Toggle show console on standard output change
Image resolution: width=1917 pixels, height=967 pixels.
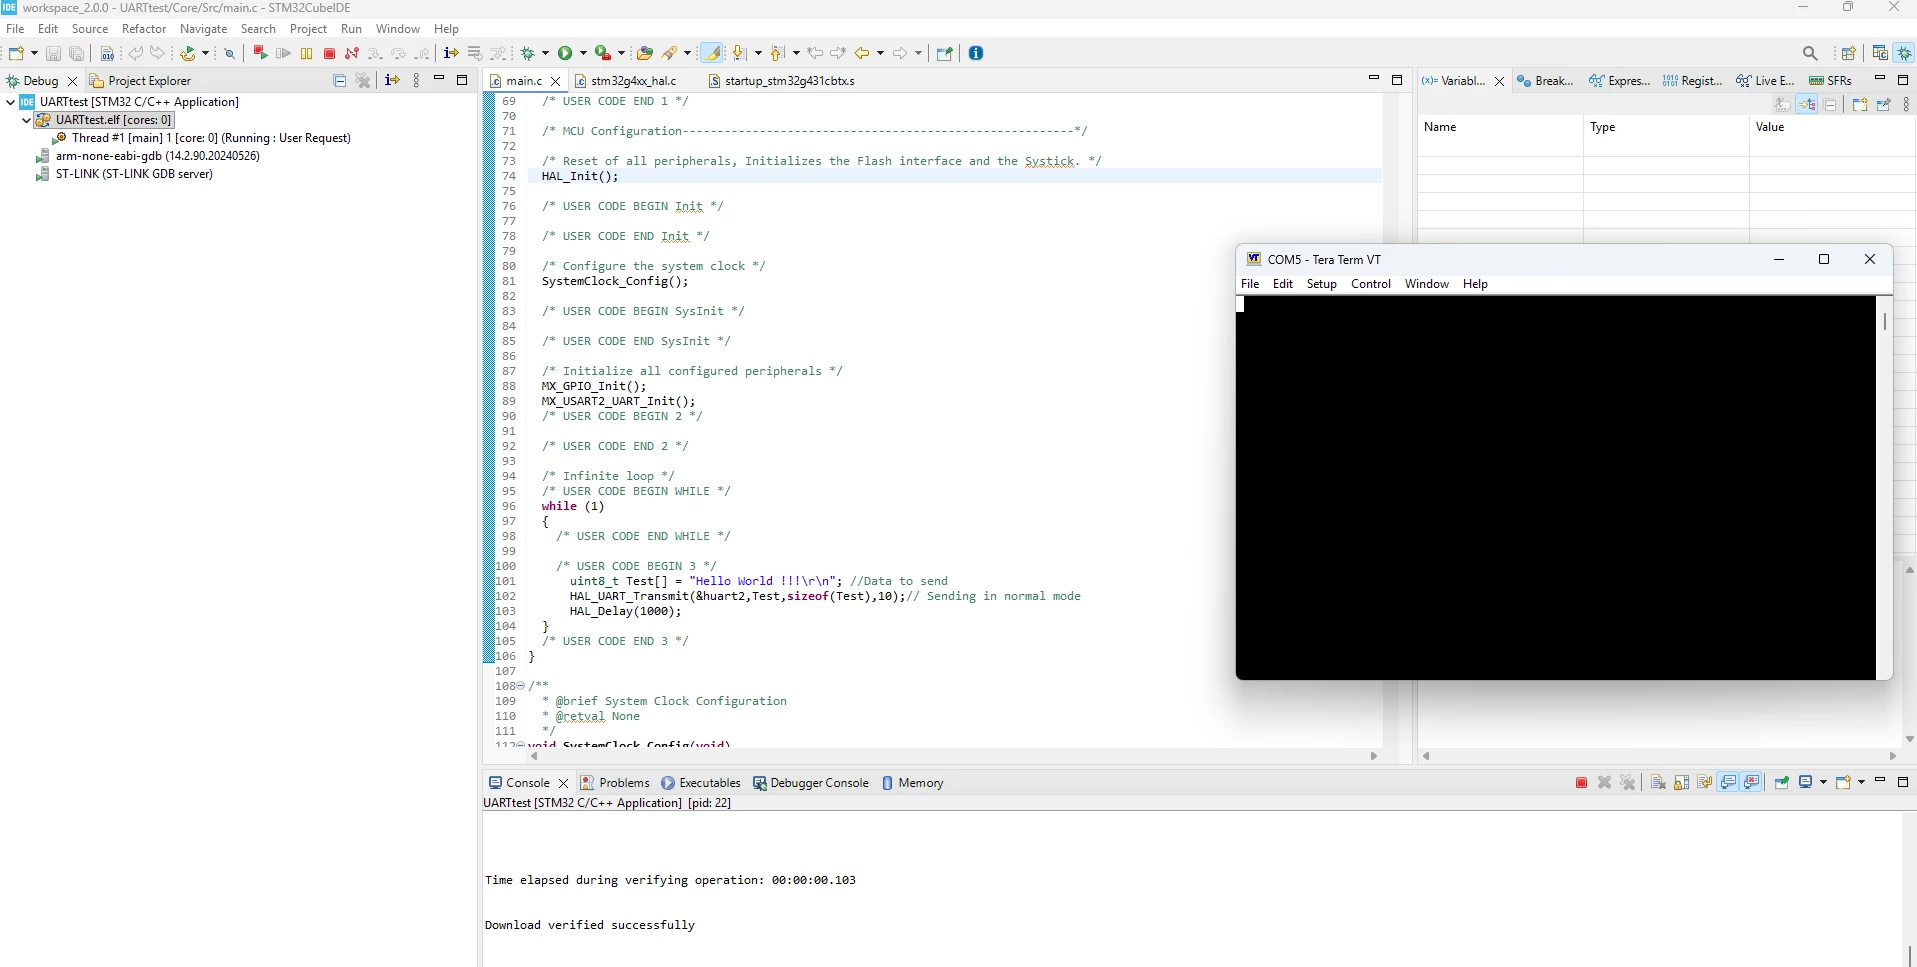point(1728,783)
